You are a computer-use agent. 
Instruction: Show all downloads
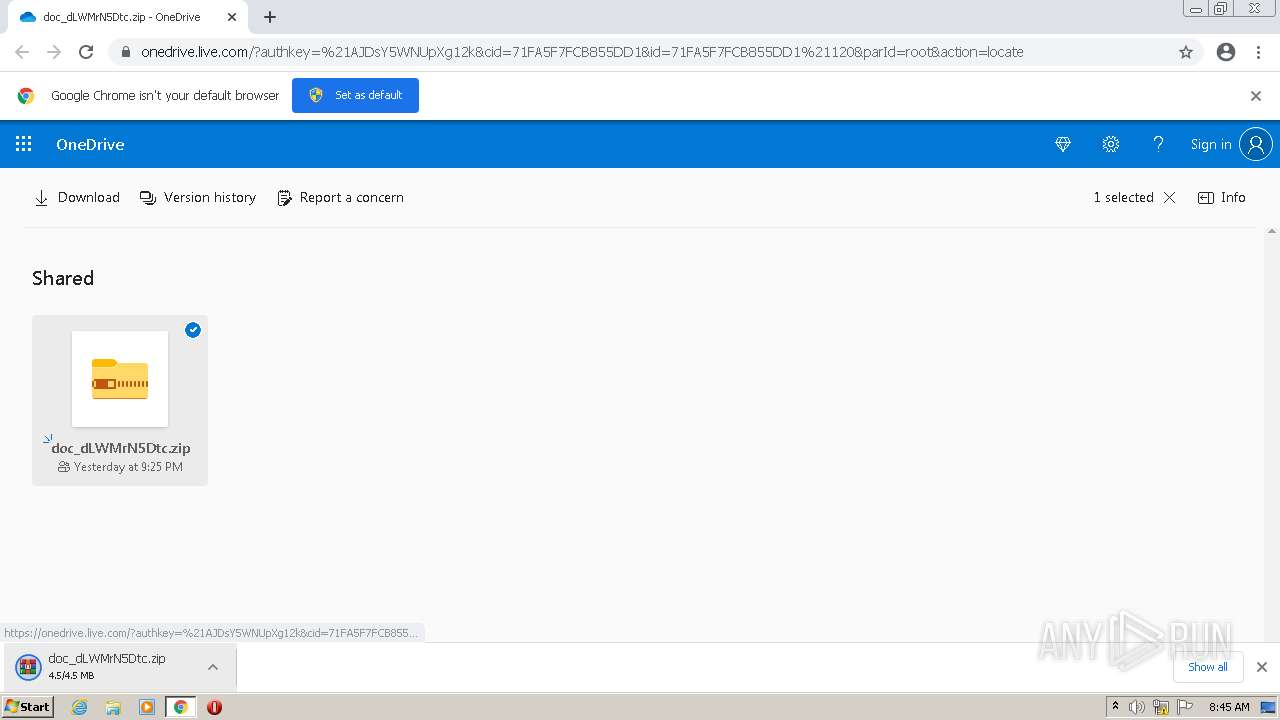coord(1207,667)
